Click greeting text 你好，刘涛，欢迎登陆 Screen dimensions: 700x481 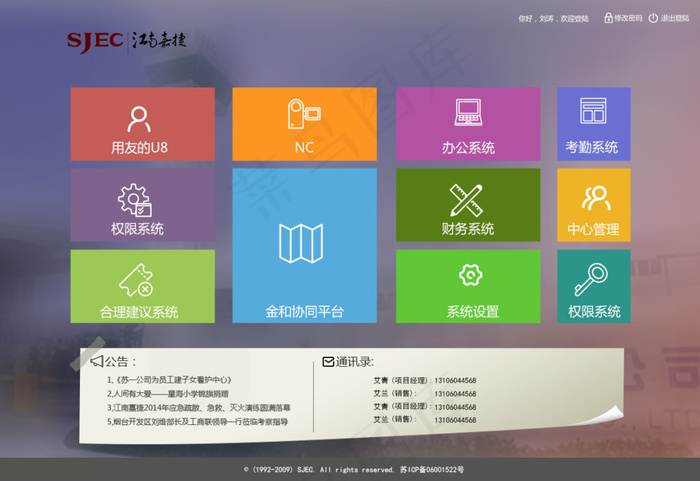(553, 19)
